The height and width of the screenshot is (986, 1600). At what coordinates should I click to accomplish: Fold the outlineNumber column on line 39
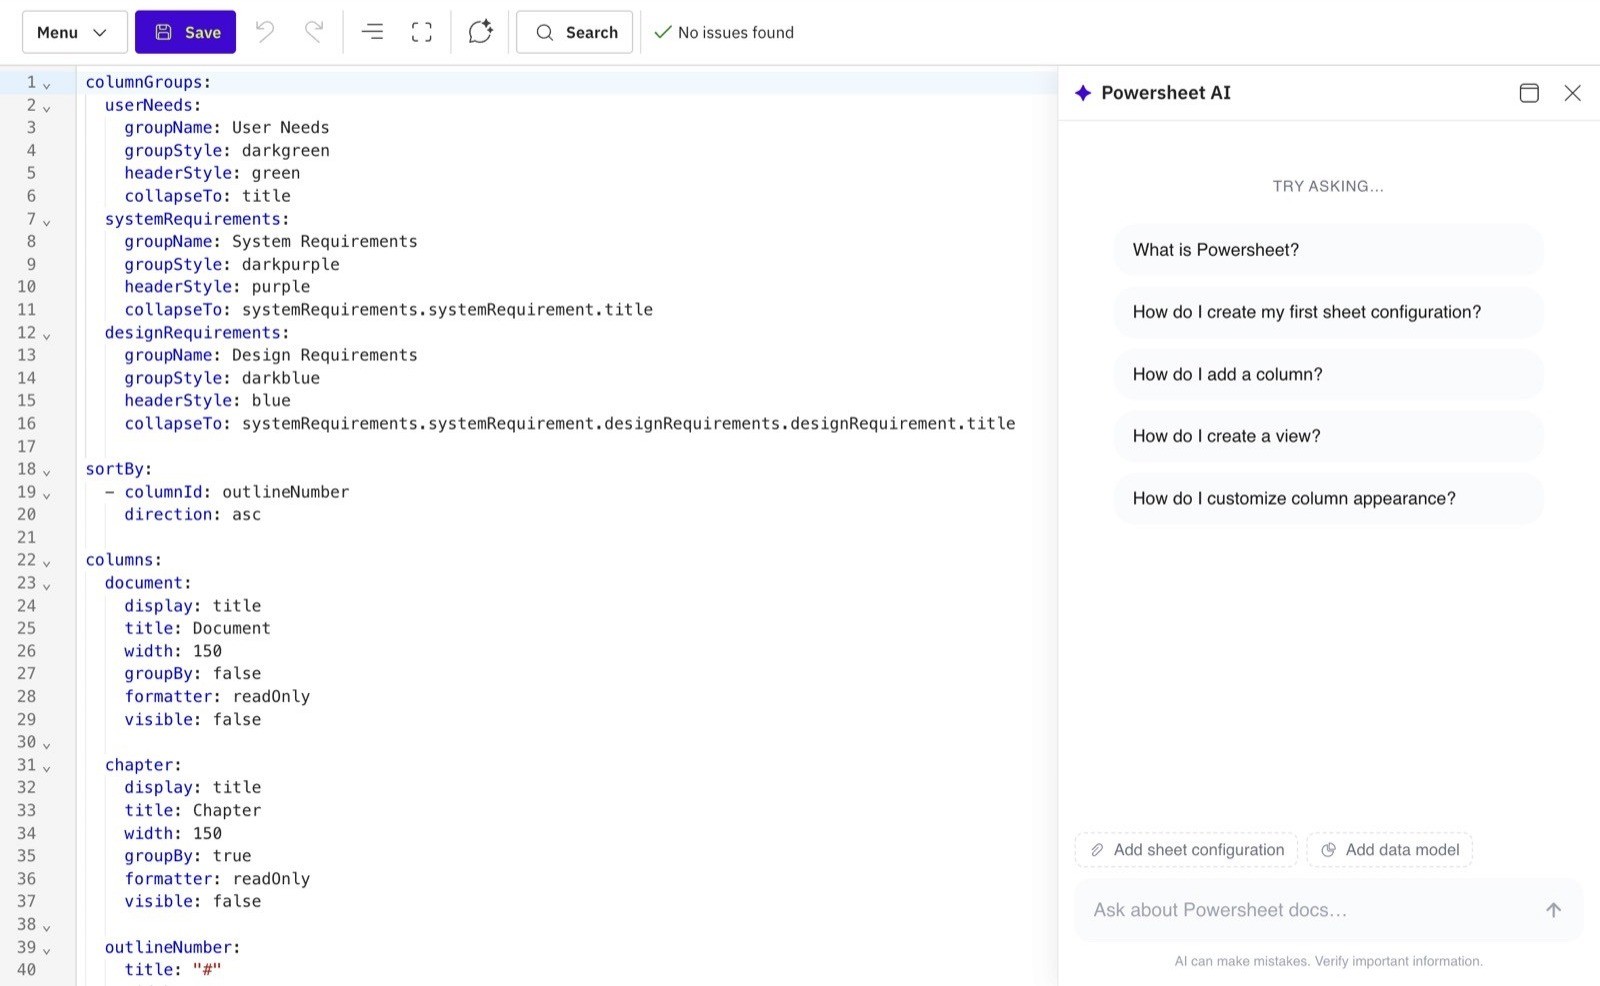pos(46,949)
